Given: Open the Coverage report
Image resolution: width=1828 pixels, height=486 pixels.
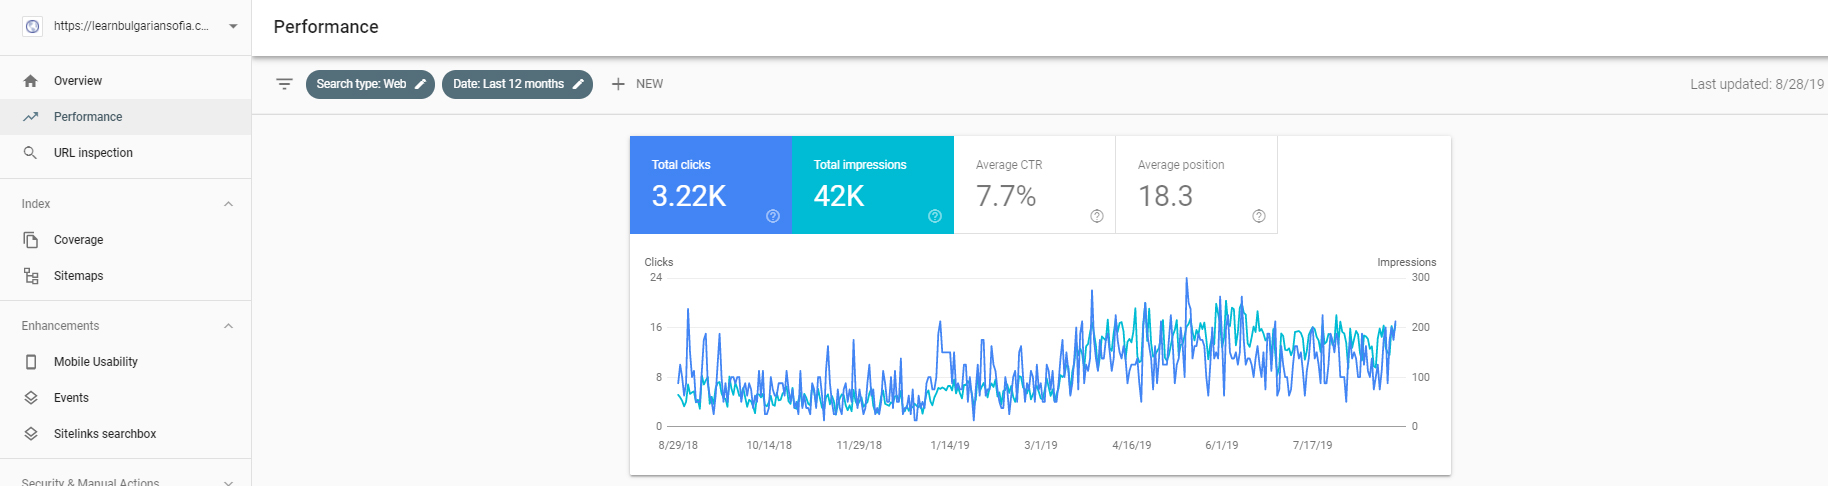Looking at the screenshot, I should (78, 240).
